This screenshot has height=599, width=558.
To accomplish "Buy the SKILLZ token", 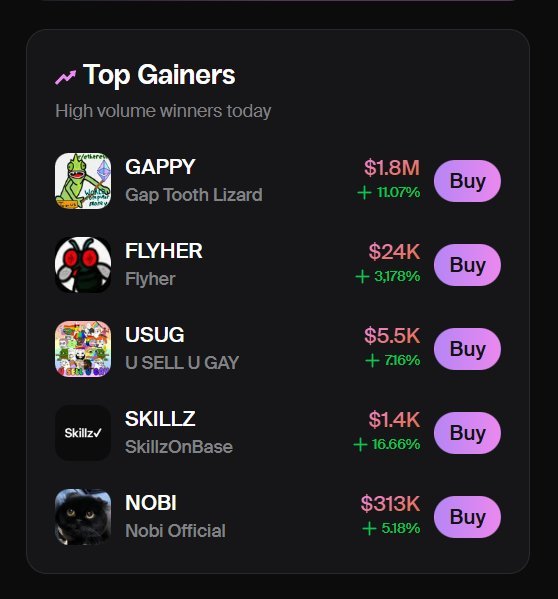I will (x=467, y=433).
